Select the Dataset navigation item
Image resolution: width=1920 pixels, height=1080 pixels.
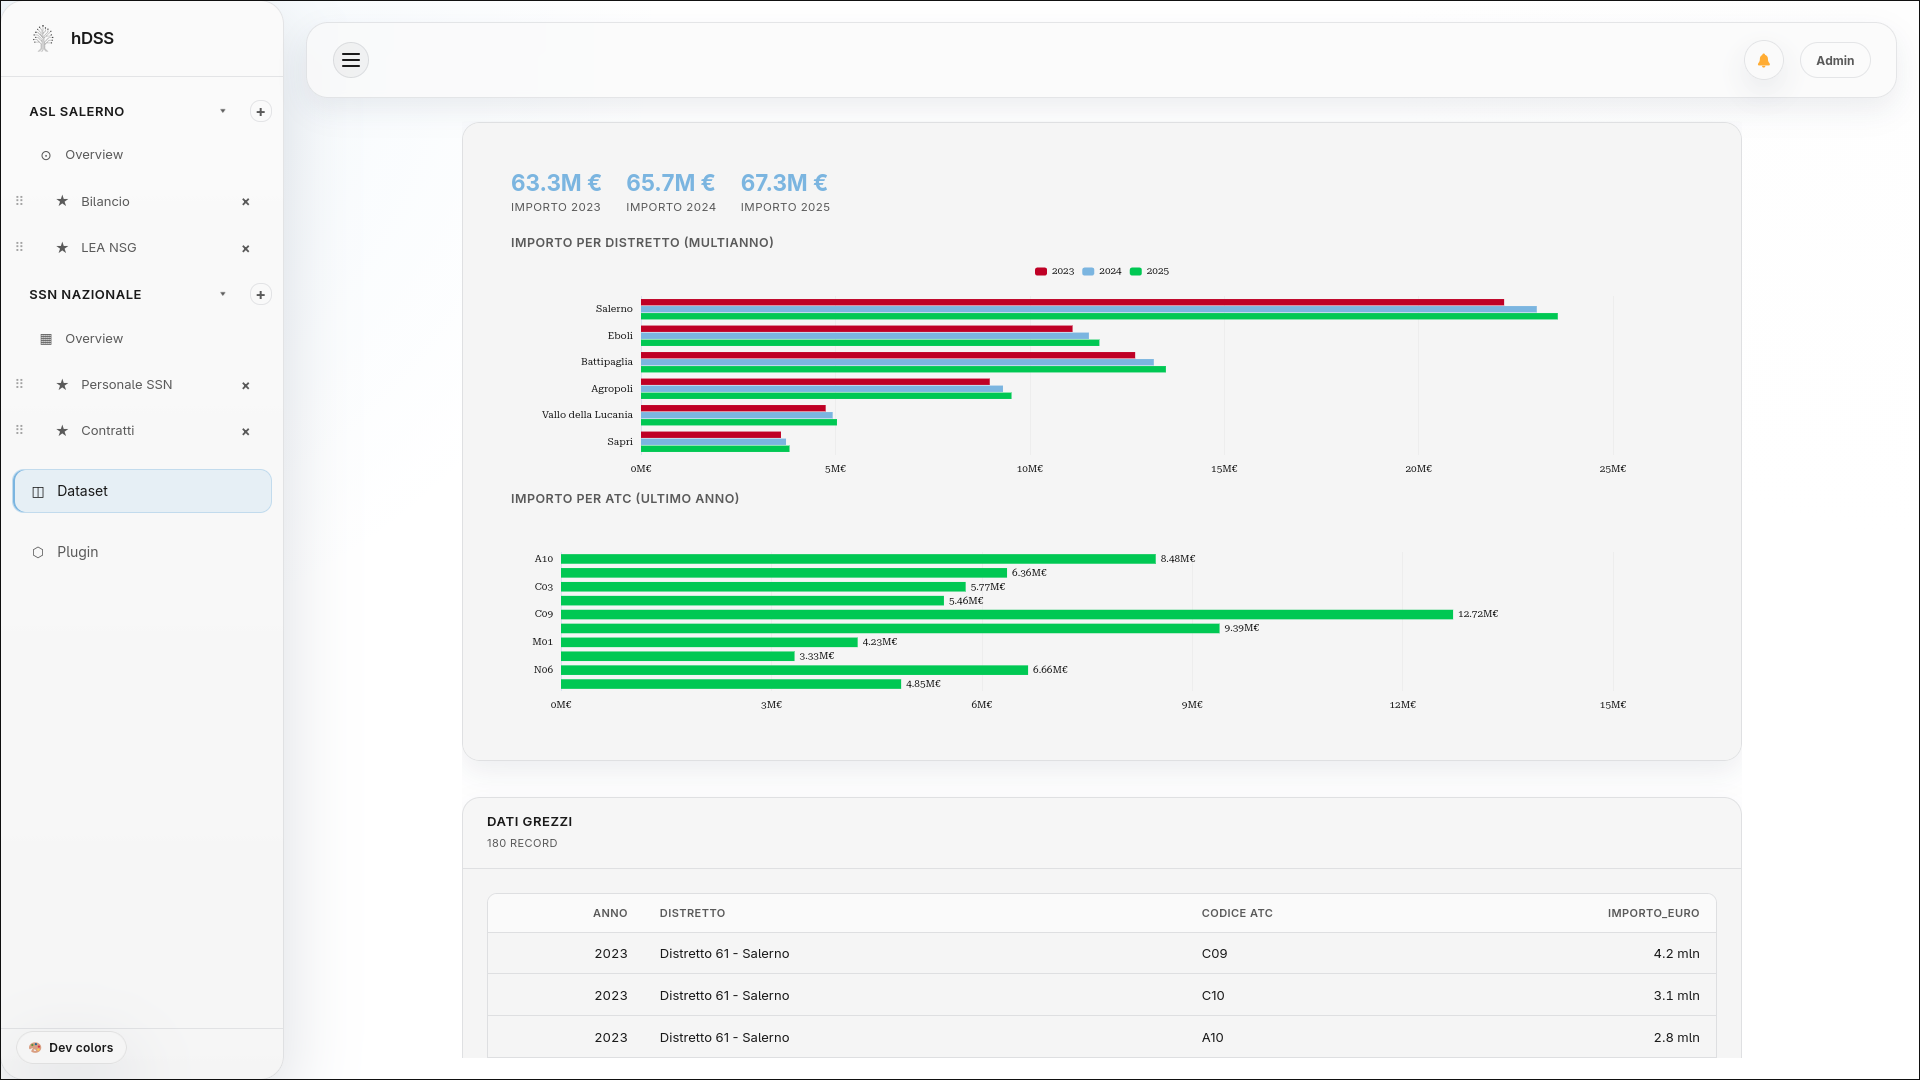(x=142, y=491)
